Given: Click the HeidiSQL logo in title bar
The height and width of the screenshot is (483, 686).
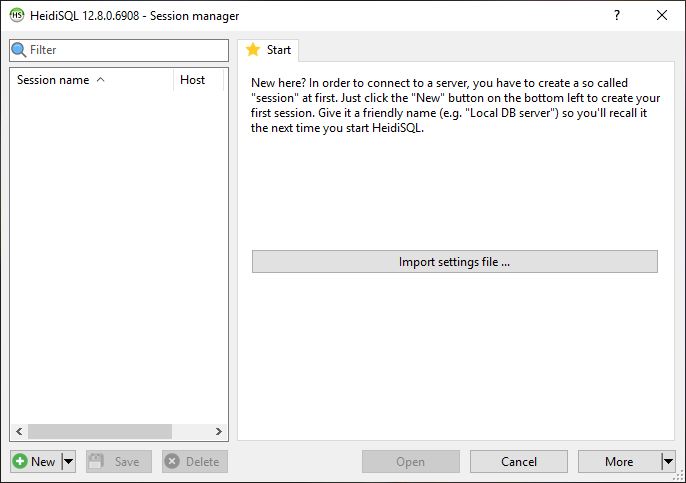Looking at the screenshot, I should coord(17,15).
